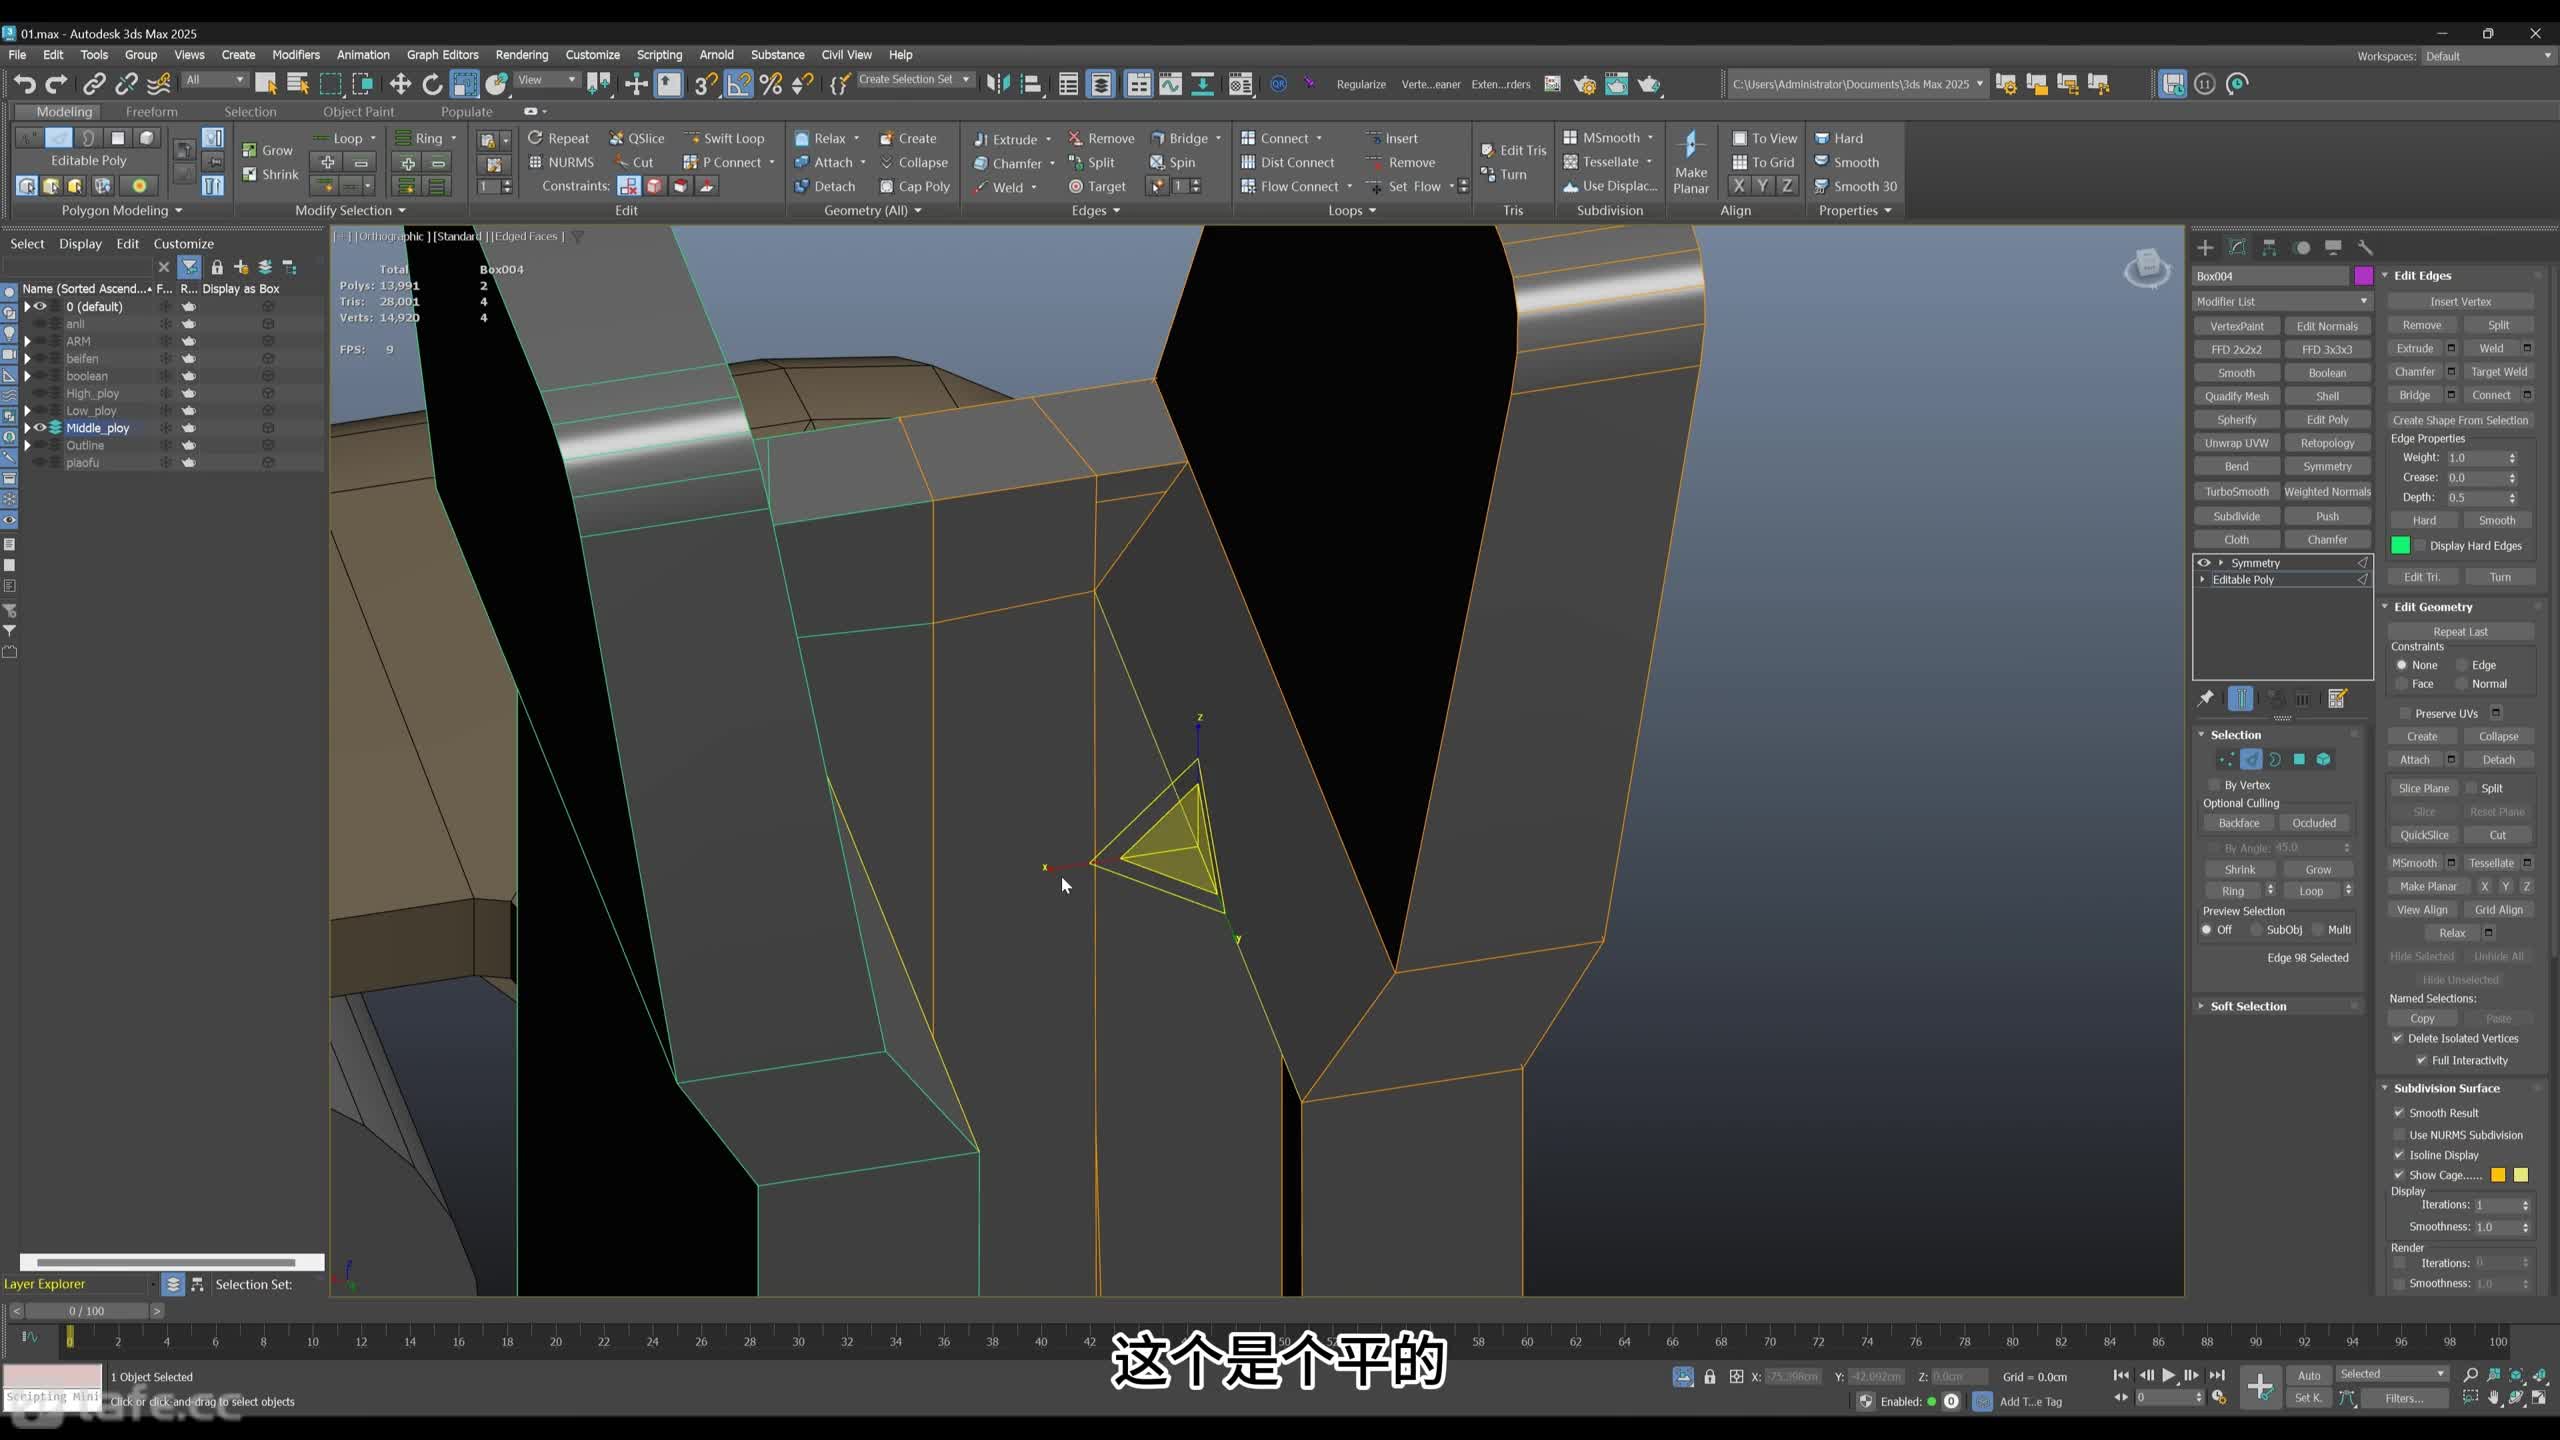The width and height of the screenshot is (2560, 1440).
Task: Click Create Shape From Selection button
Action: coord(2460,420)
